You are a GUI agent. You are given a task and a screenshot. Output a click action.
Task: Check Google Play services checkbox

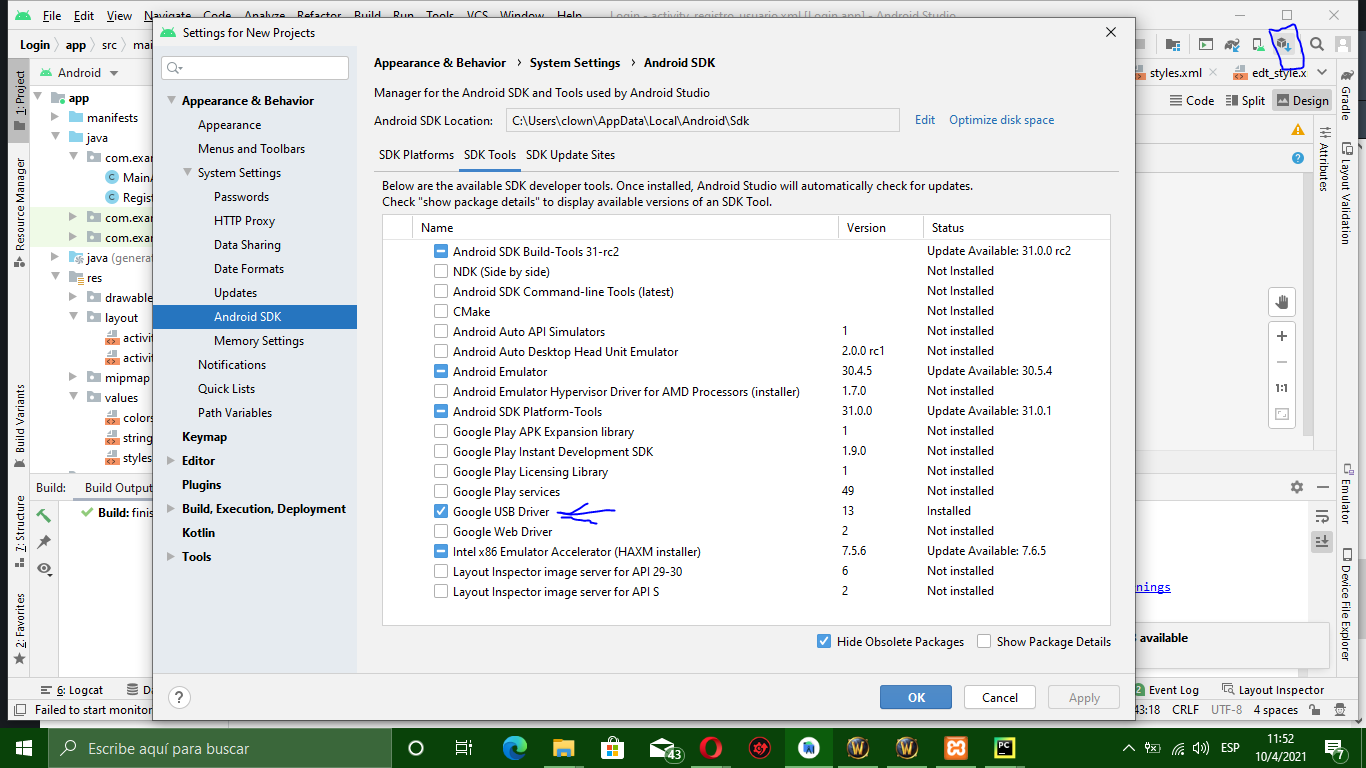[441, 491]
